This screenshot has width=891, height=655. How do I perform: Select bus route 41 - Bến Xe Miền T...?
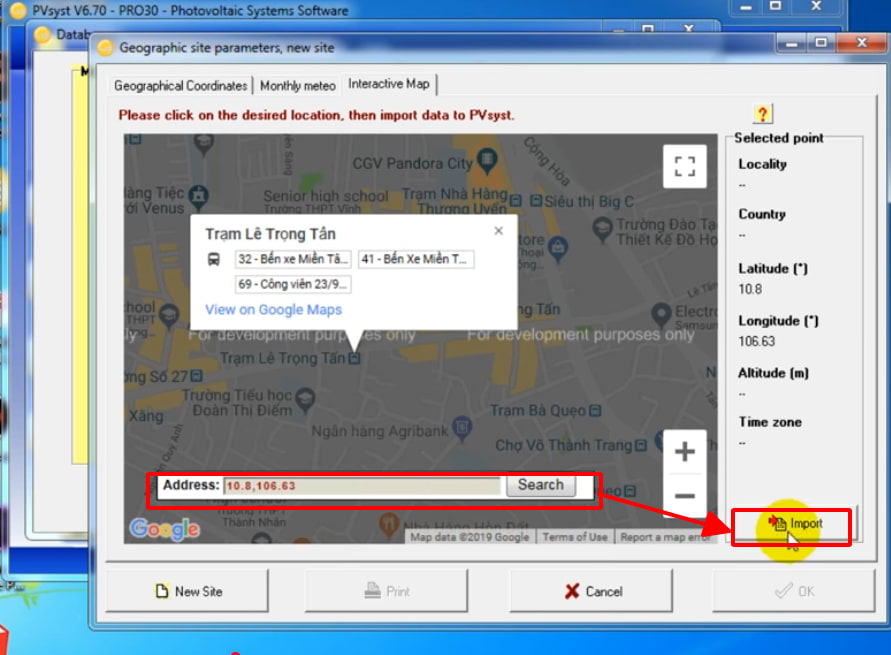pyautogui.click(x=416, y=259)
